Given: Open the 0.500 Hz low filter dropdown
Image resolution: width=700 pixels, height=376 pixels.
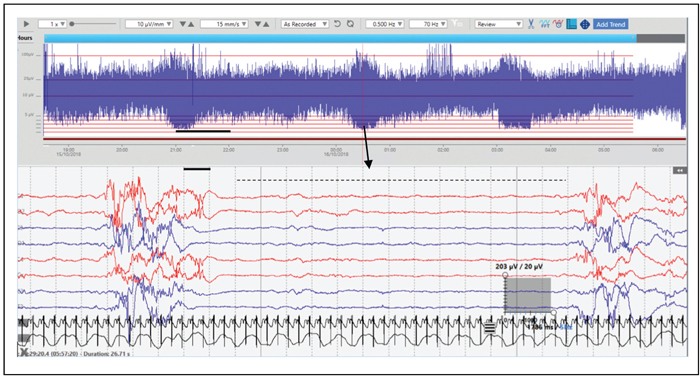Looking at the screenshot, I should click(x=385, y=24).
